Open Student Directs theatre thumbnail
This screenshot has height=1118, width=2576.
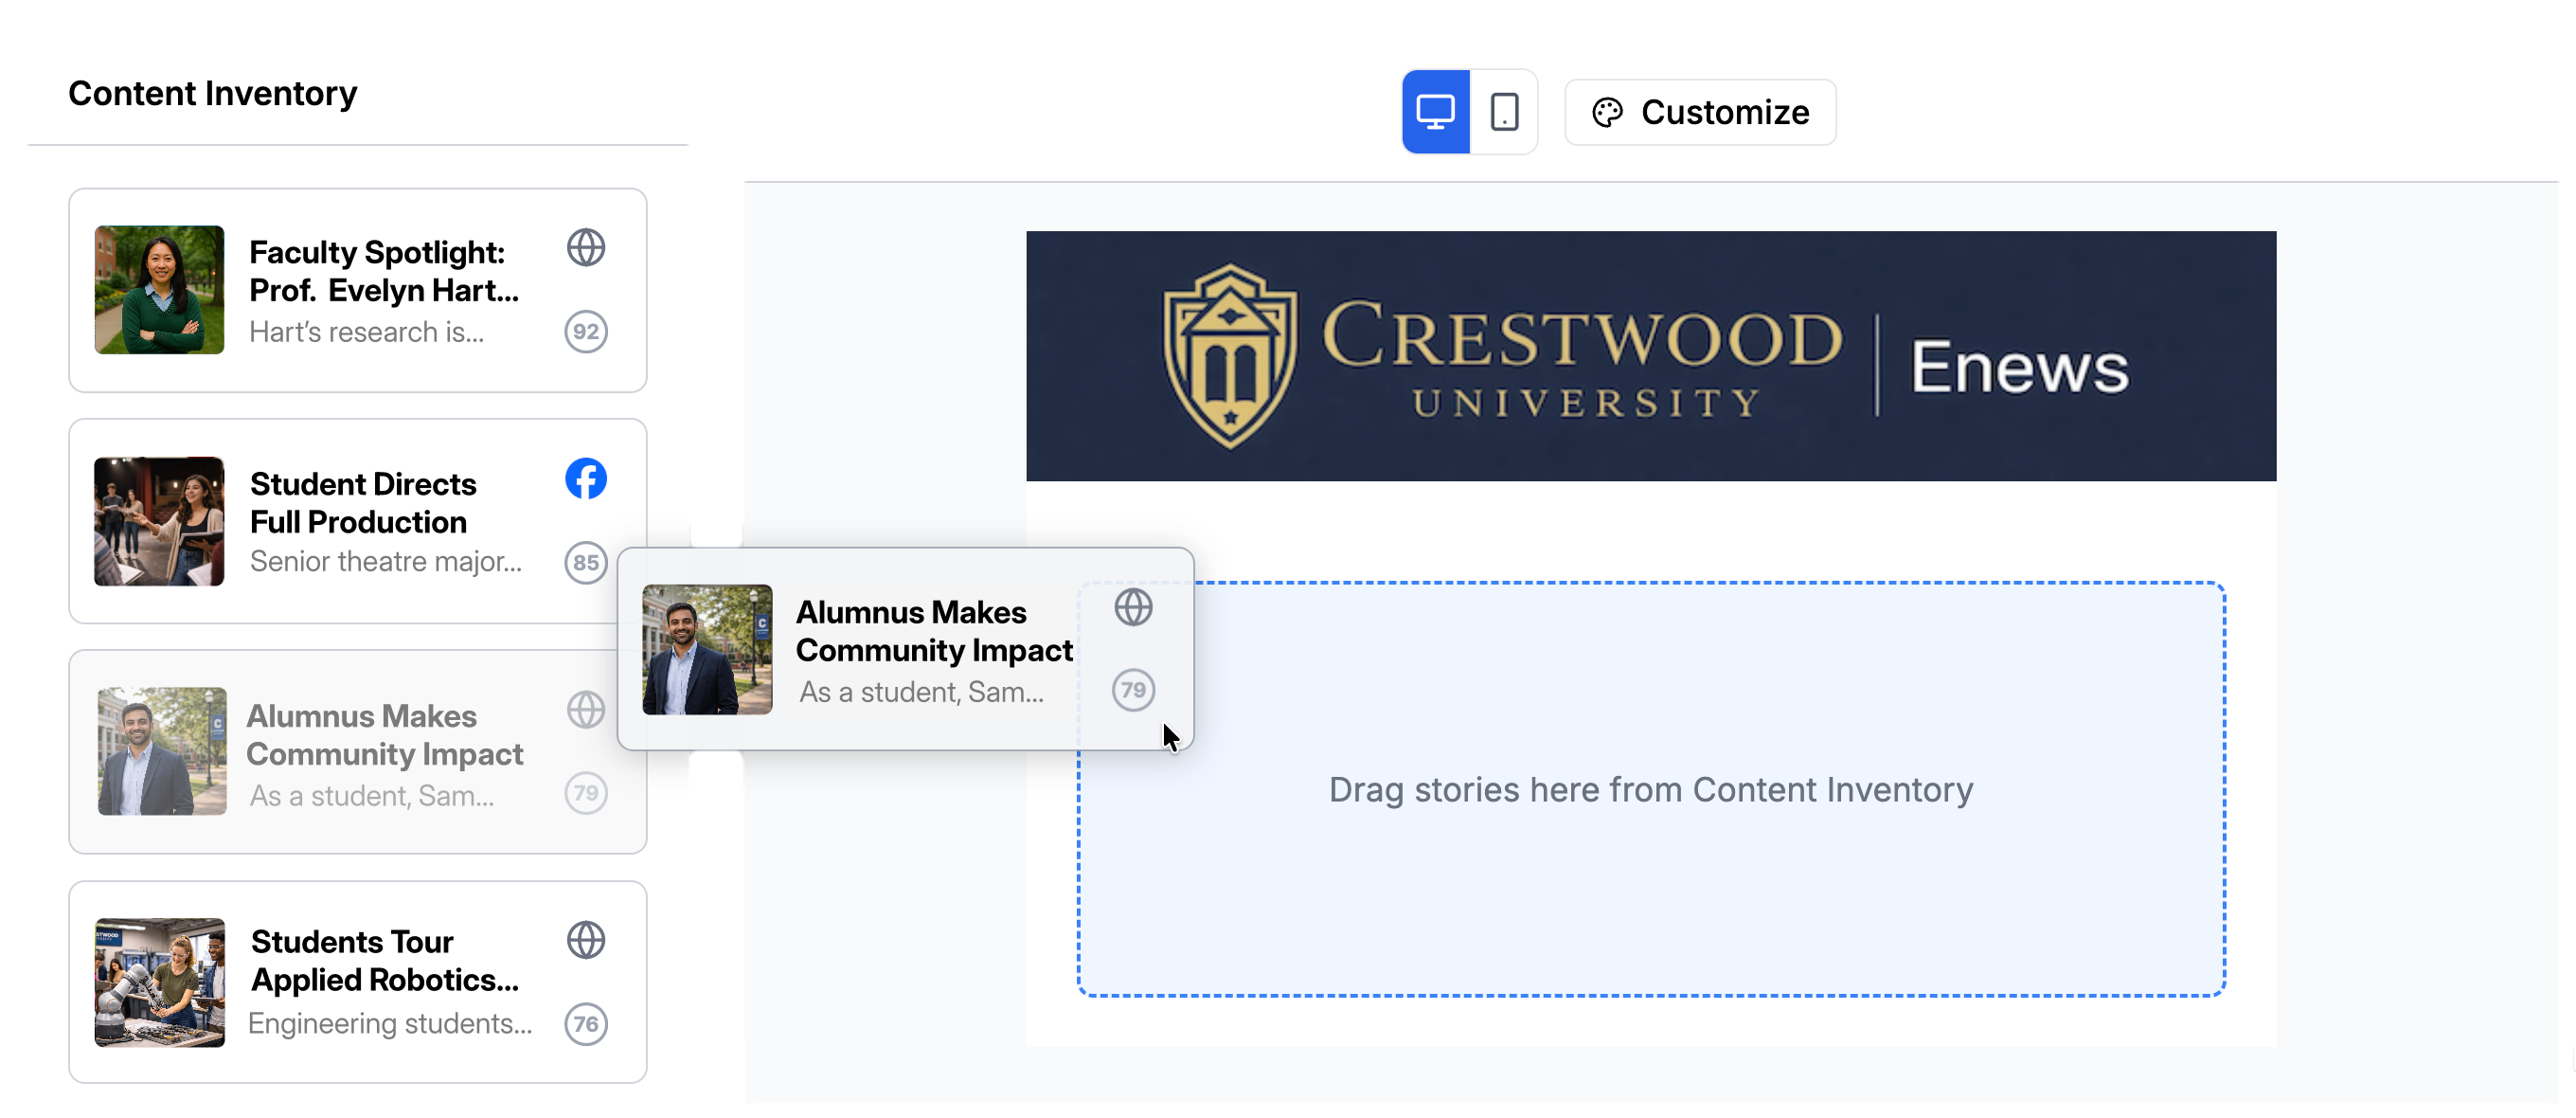click(x=159, y=521)
